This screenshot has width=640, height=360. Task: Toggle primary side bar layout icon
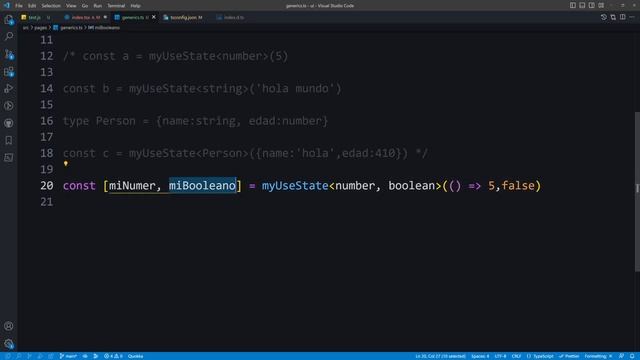point(573,5)
